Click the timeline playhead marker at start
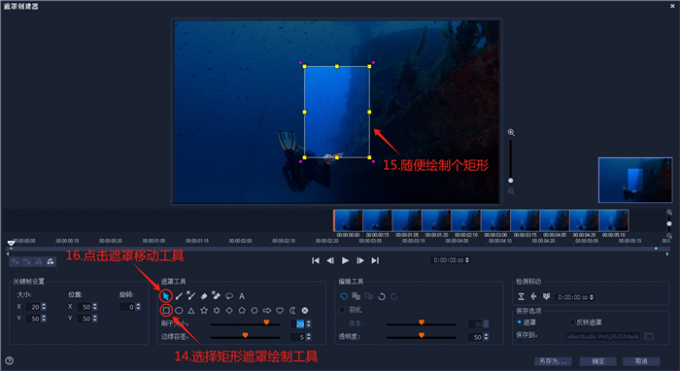 11,243
